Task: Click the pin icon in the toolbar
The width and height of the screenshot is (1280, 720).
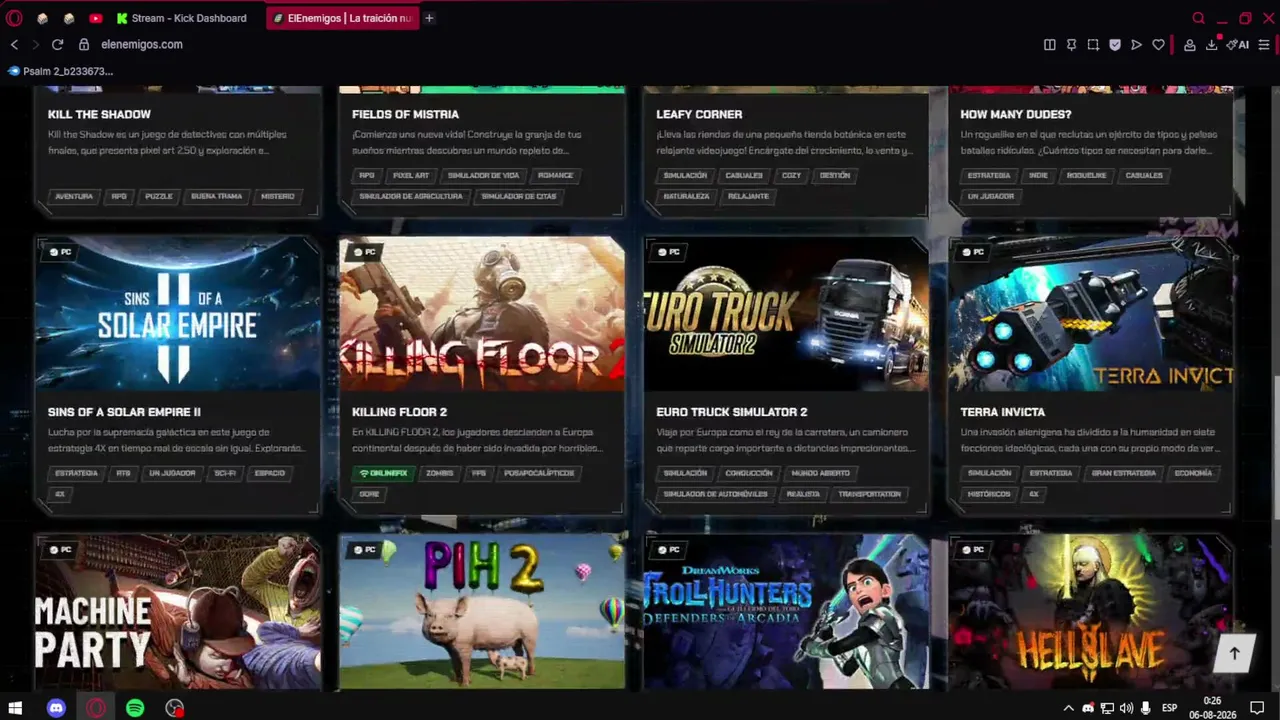Action: point(1071,45)
